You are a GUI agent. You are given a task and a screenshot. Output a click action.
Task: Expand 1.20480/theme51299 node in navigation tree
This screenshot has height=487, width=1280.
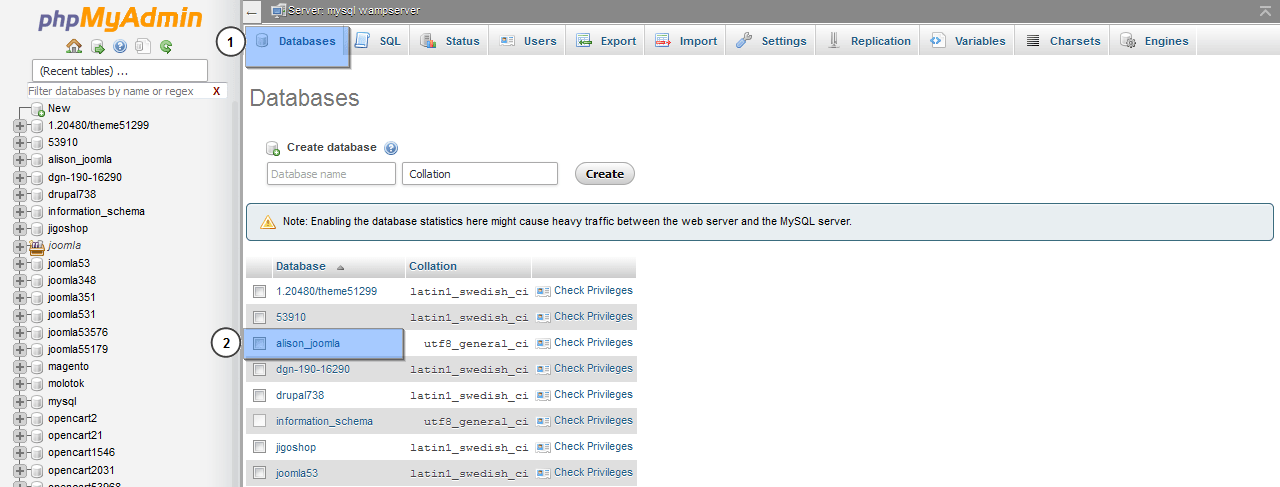[x=20, y=126]
